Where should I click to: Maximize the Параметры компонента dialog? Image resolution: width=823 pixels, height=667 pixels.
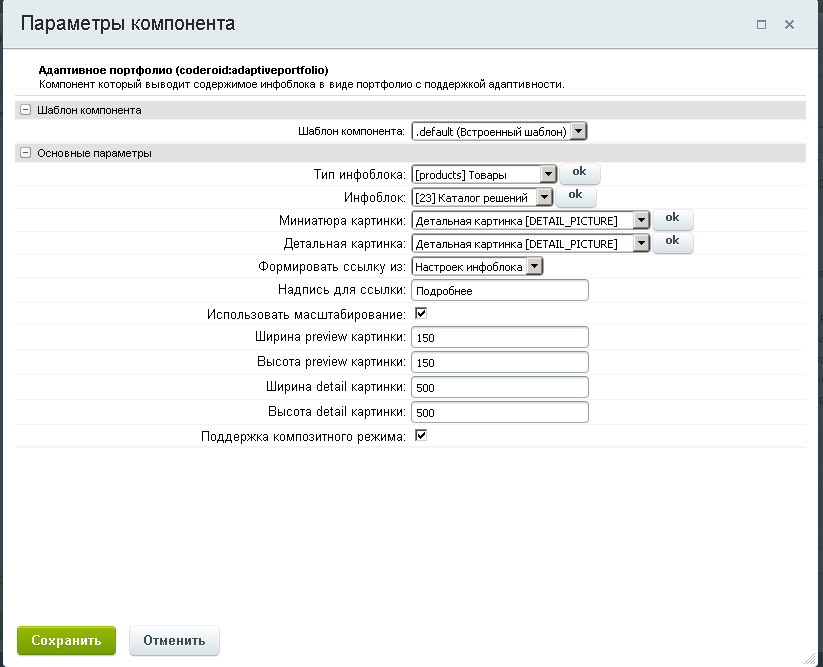coord(761,24)
